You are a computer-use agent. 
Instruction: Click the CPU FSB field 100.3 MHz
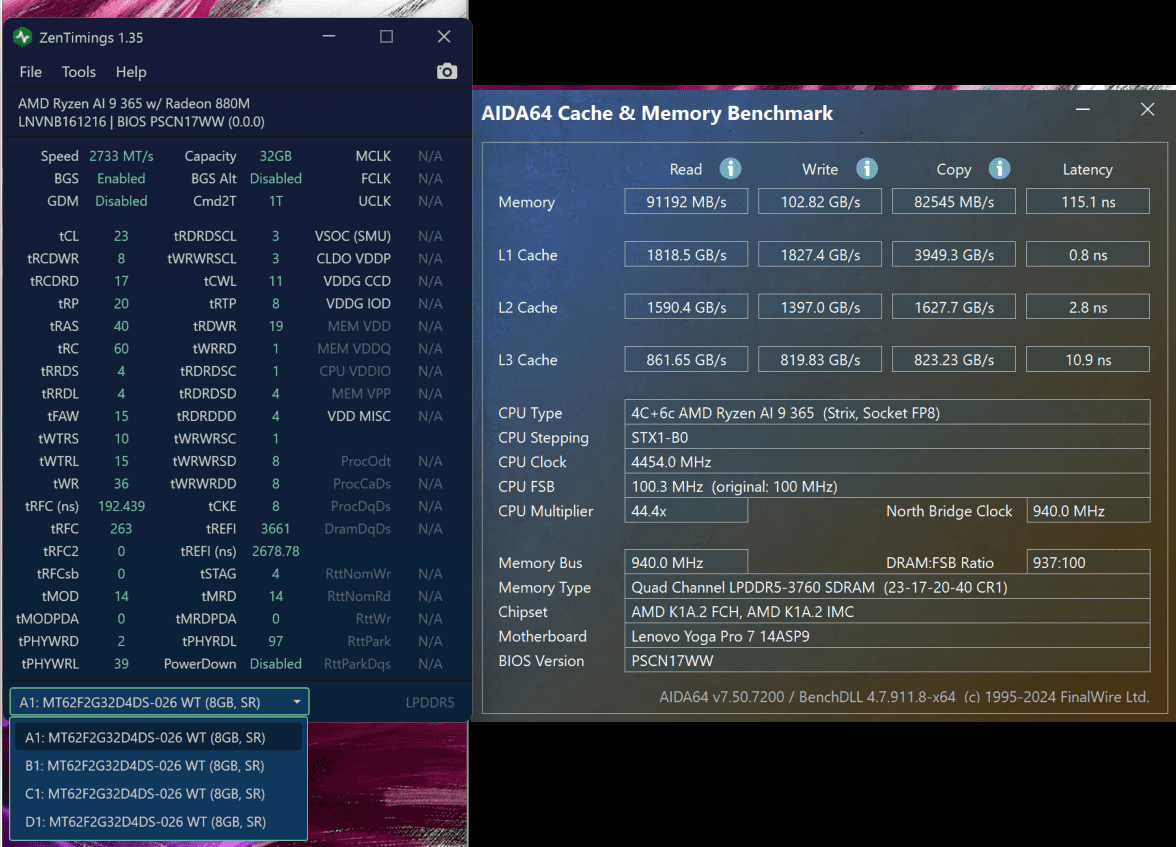pyautogui.click(x=887, y=486)
